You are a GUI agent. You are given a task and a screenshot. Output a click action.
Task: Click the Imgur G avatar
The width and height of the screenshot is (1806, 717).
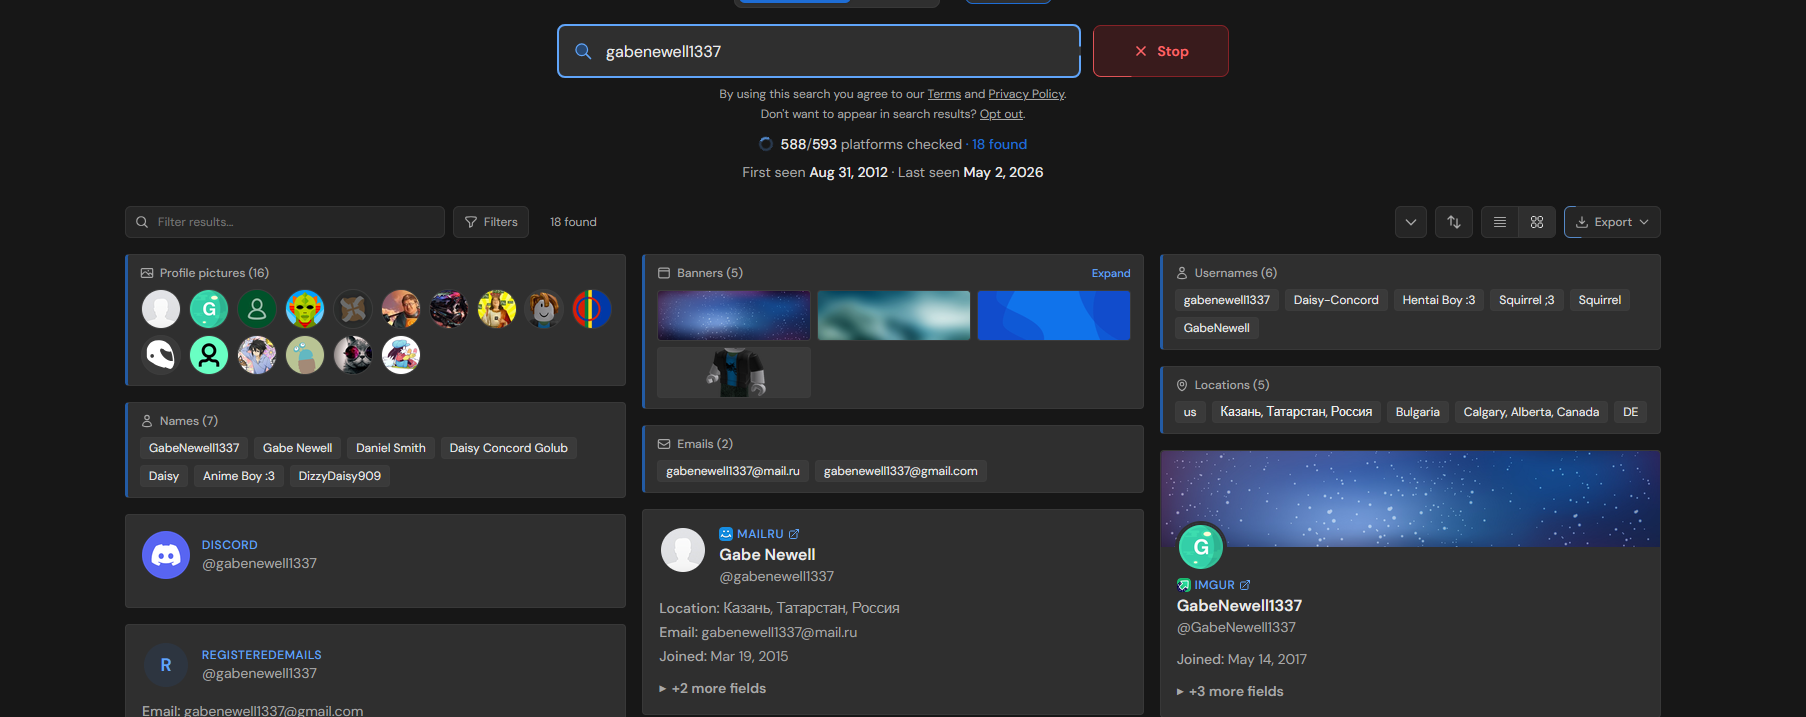click(x=1201, y=547)
